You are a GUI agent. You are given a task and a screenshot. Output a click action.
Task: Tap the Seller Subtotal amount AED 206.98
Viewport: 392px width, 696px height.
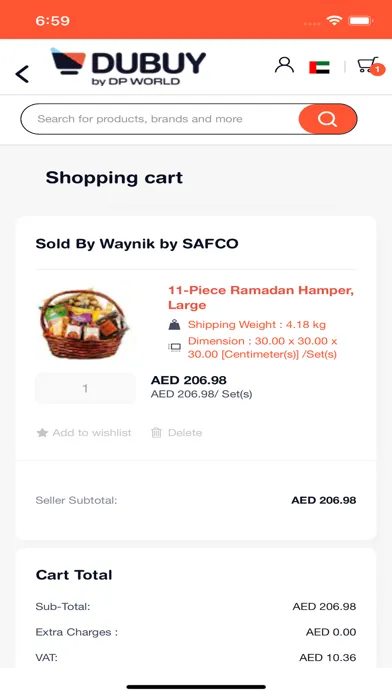pos(324,500)
